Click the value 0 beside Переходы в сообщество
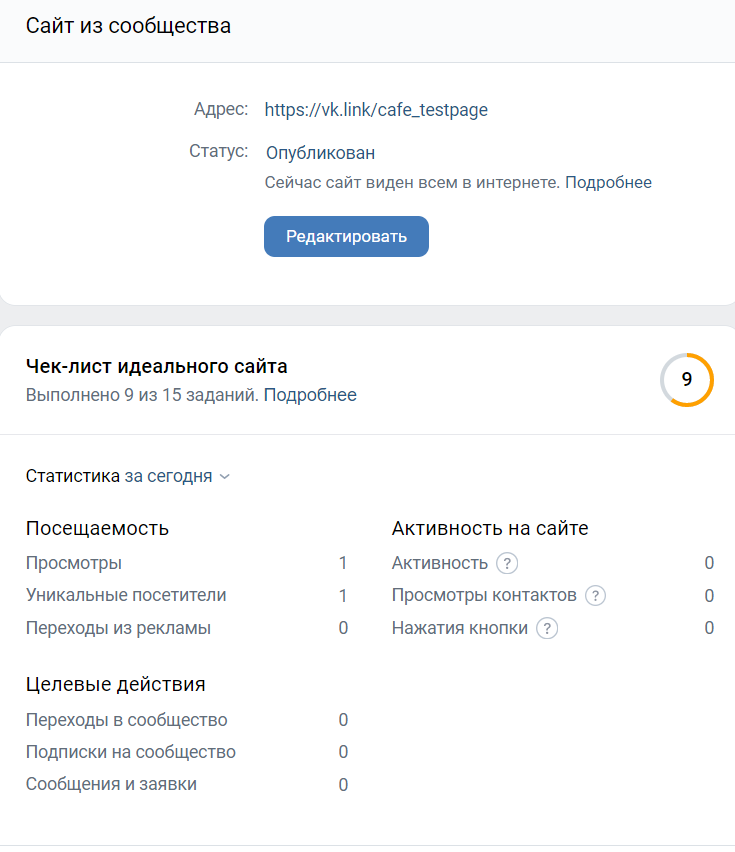The image size is (735, 852). coord(343,720)
